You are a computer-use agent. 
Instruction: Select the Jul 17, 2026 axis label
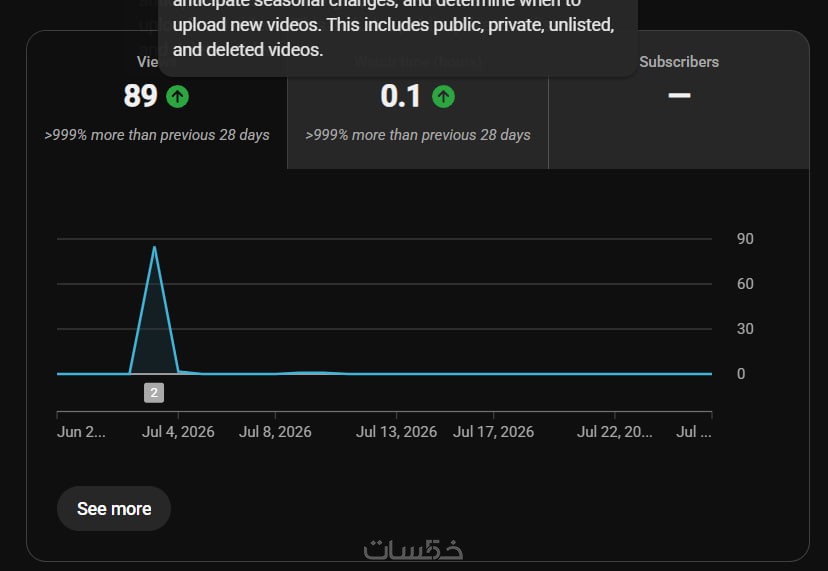494,432
